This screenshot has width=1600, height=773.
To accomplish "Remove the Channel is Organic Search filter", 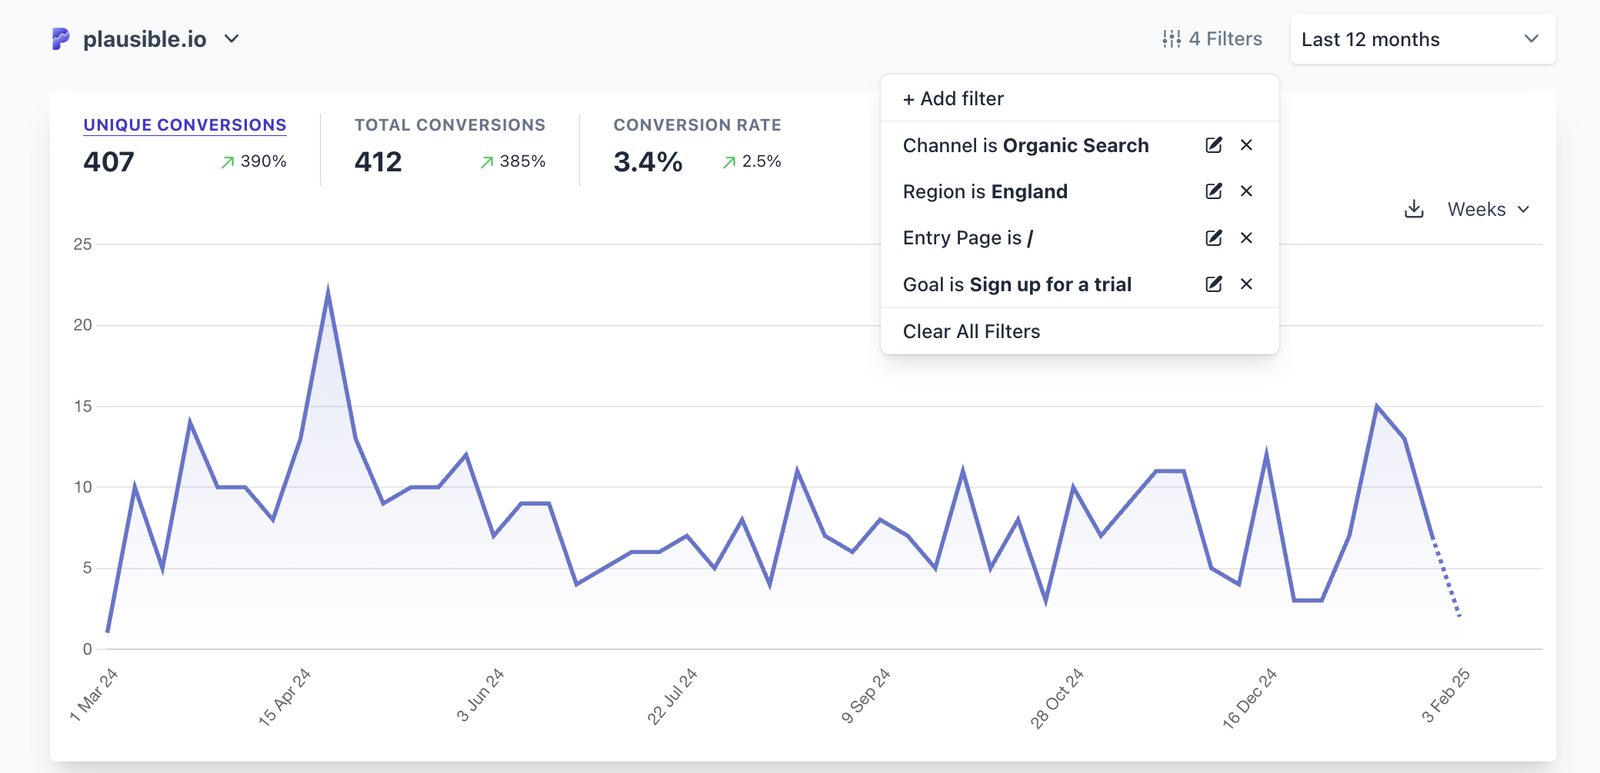I will pos(1246,145).
